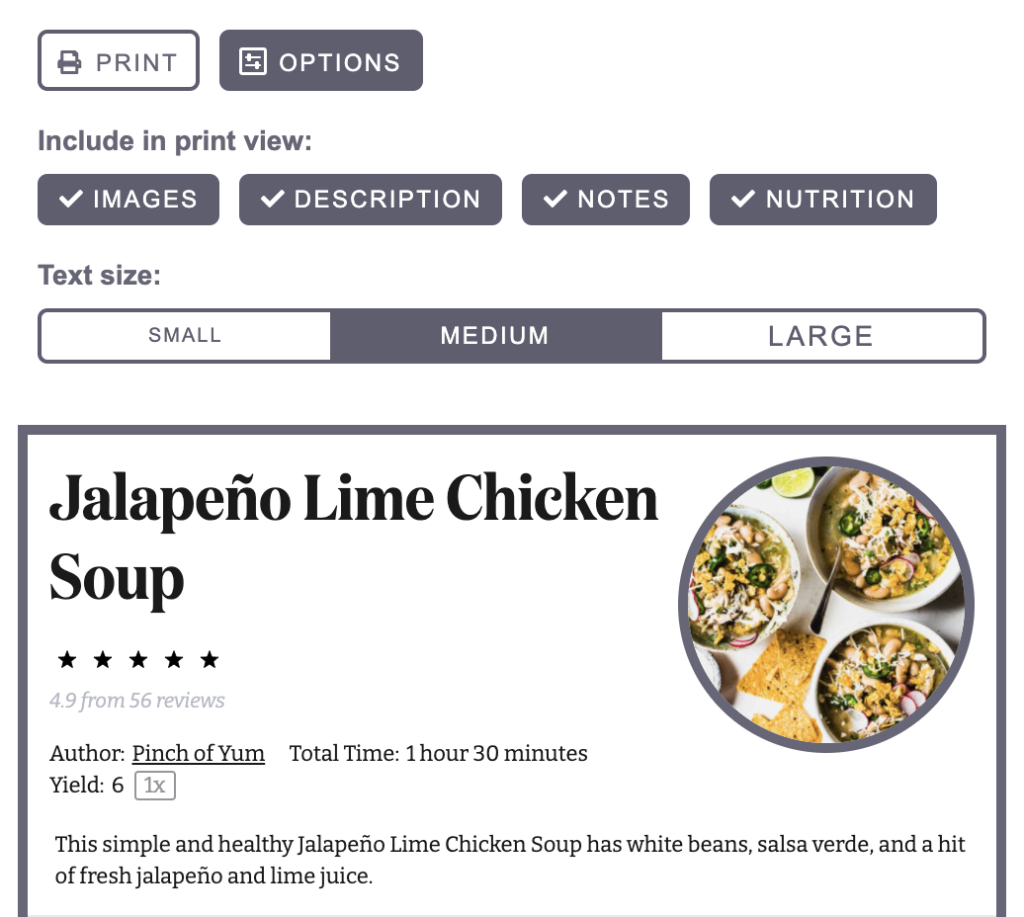This screenshot has width=1024, height=917.
Task: Click the printer icon on Print button
Action: coord(69,62)
